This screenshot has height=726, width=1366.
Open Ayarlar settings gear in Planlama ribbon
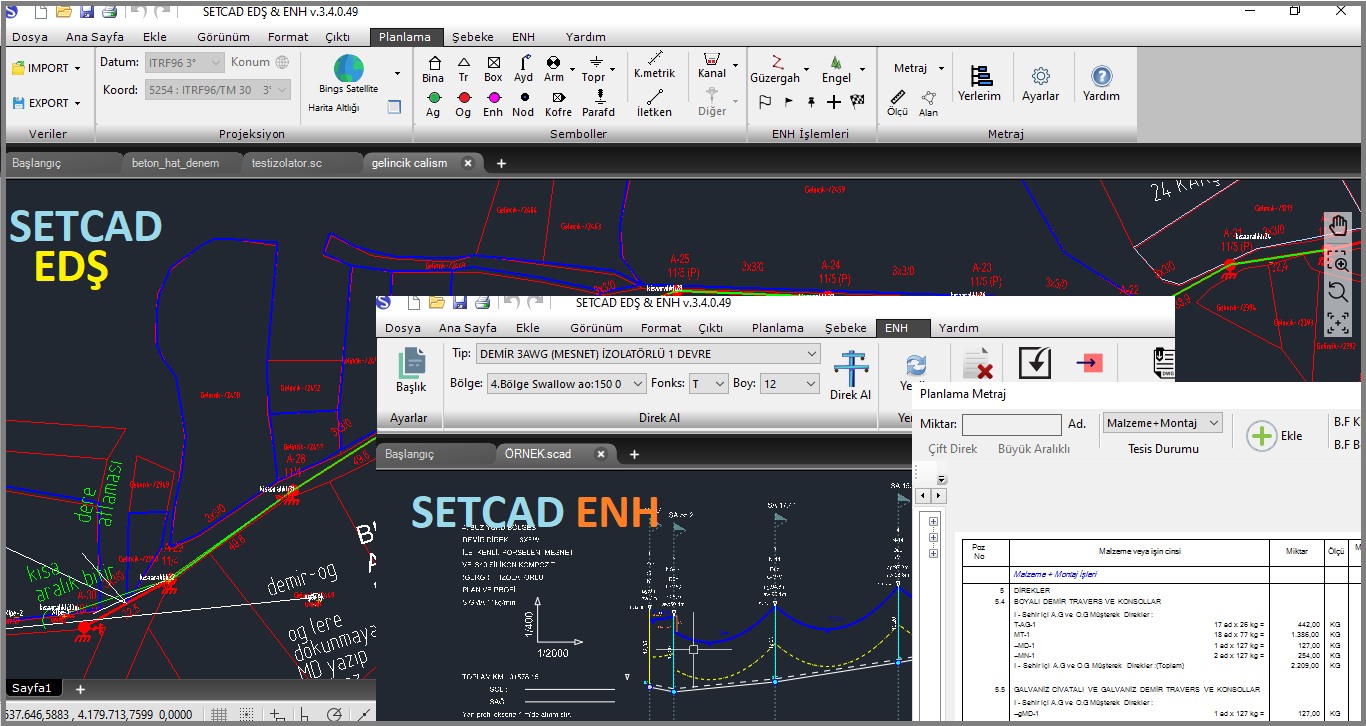click(1040, 84)
